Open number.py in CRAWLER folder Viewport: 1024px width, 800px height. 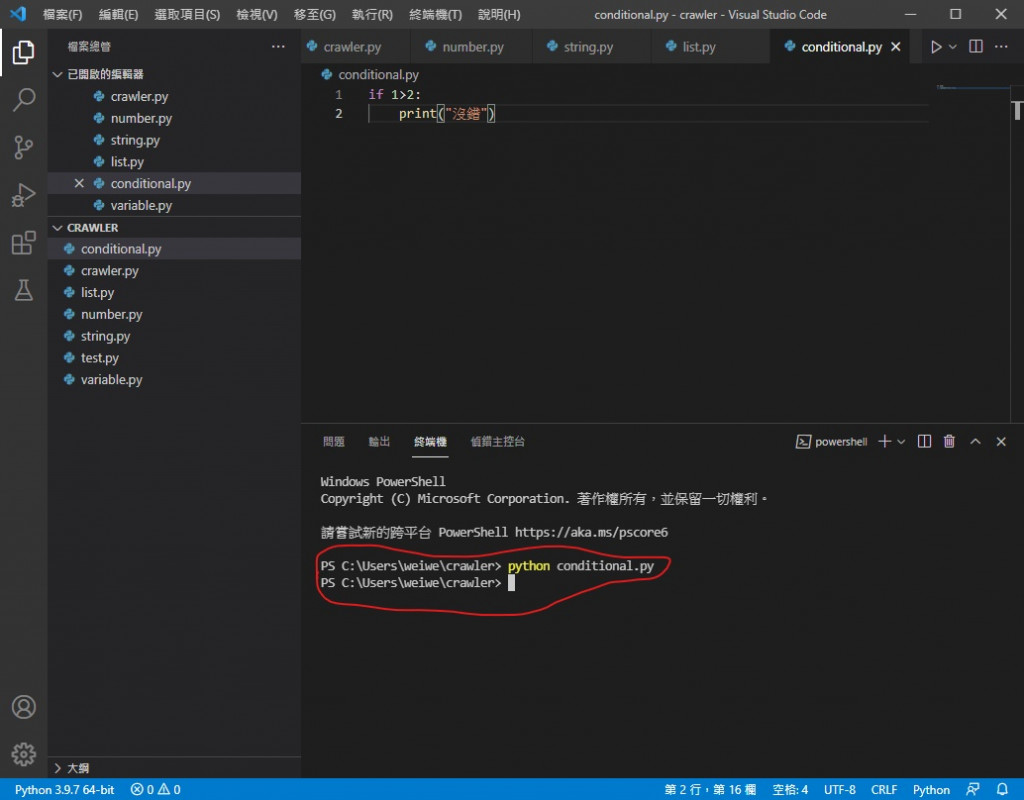pos(174,314)
